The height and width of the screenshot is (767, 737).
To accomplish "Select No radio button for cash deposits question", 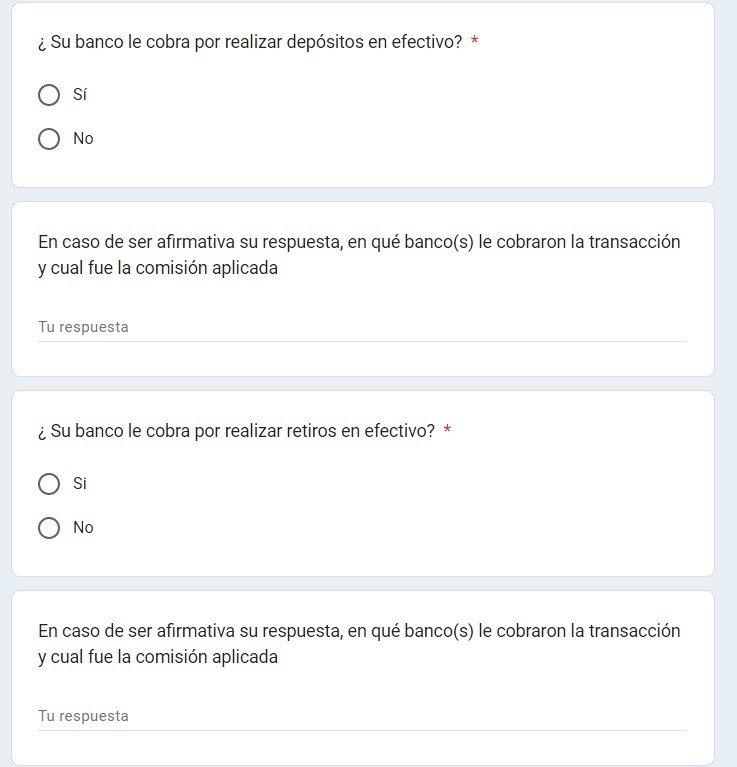I will tap(49, 139).
